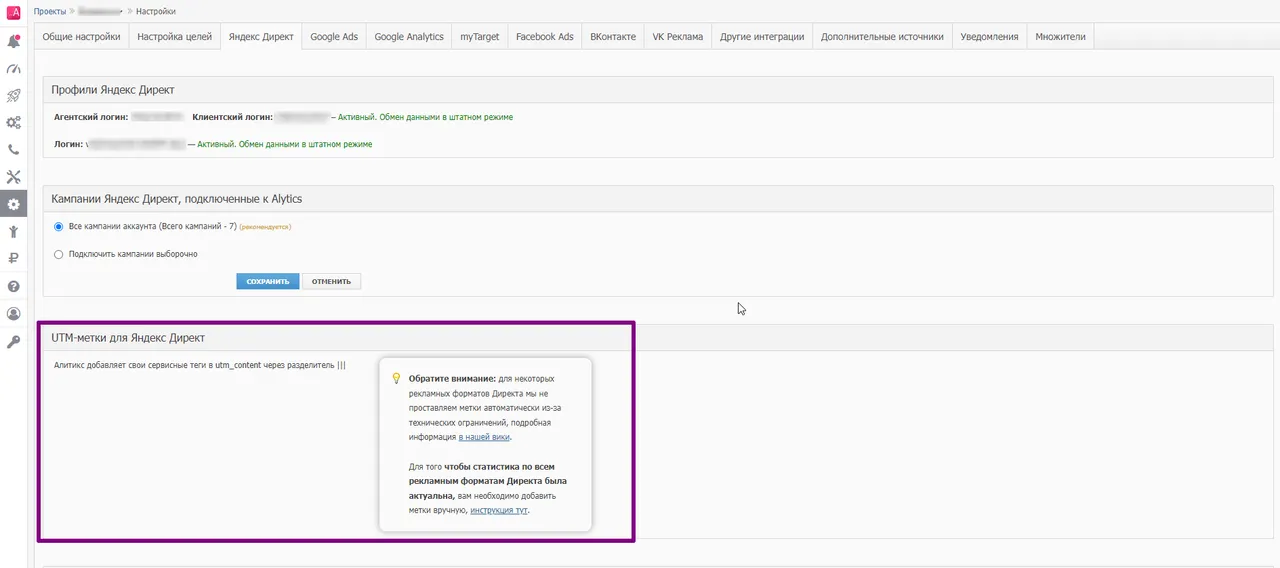Click the Агентский логин label
Image resolution: width=1280 pixels, height=568 pixels.
(91, 117)
